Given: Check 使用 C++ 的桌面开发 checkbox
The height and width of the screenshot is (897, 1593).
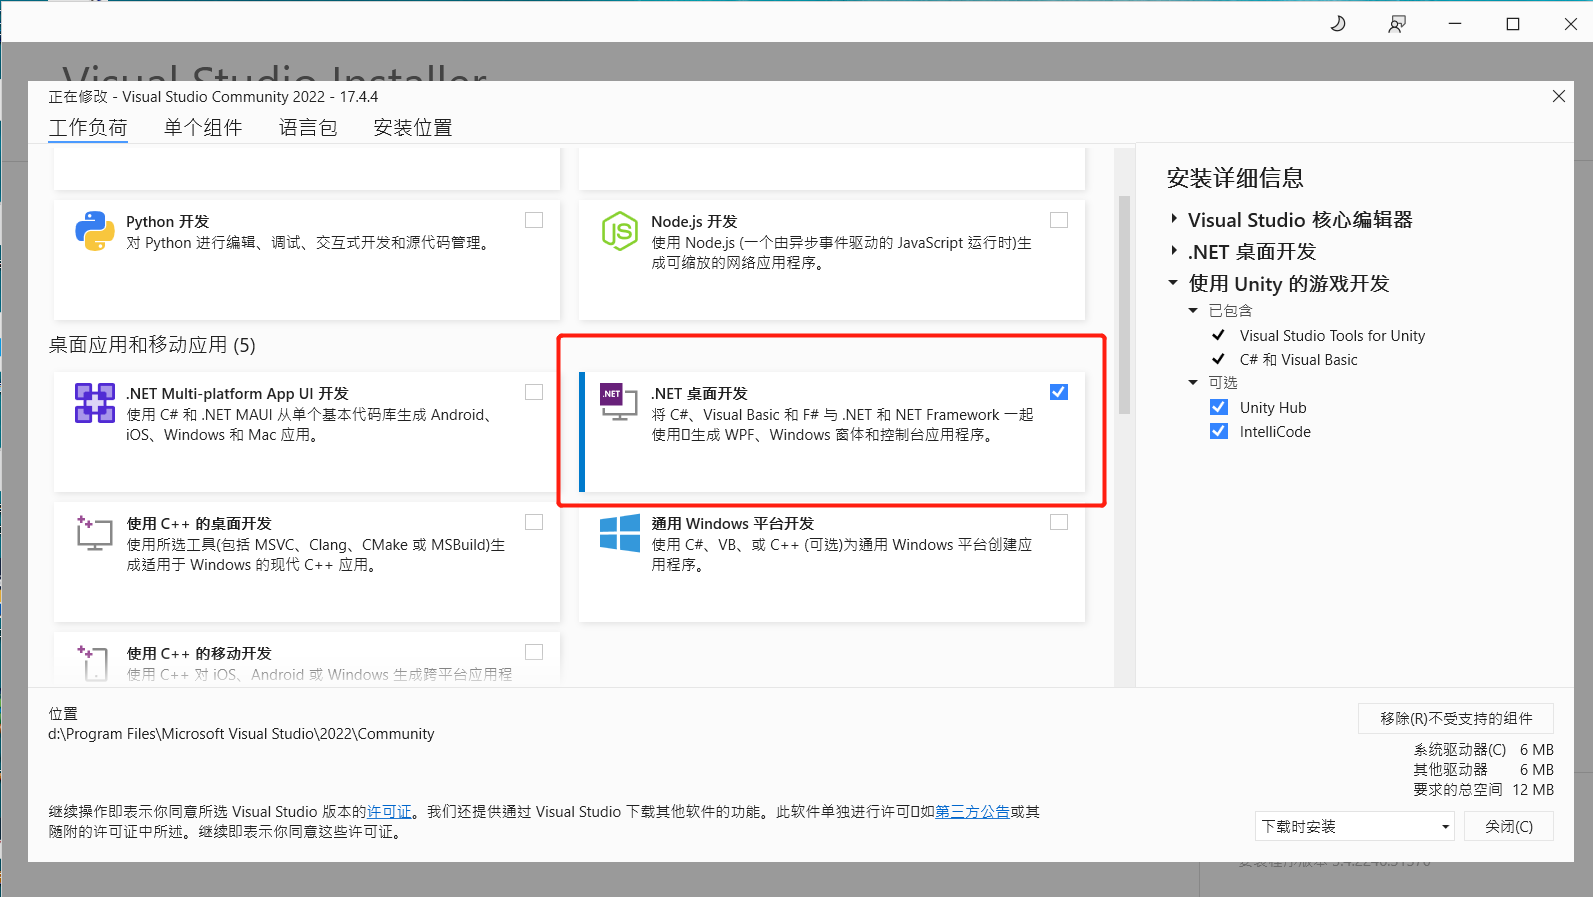Looking at the screenshot, I should 534,522.
